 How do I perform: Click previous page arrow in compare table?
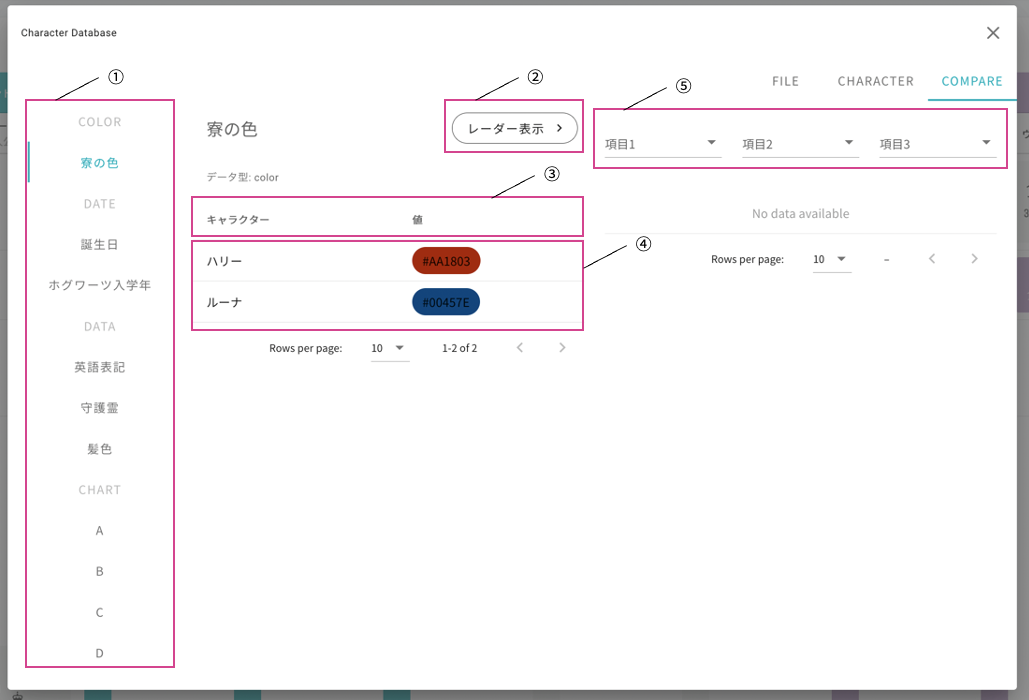[x=932, y=259]
